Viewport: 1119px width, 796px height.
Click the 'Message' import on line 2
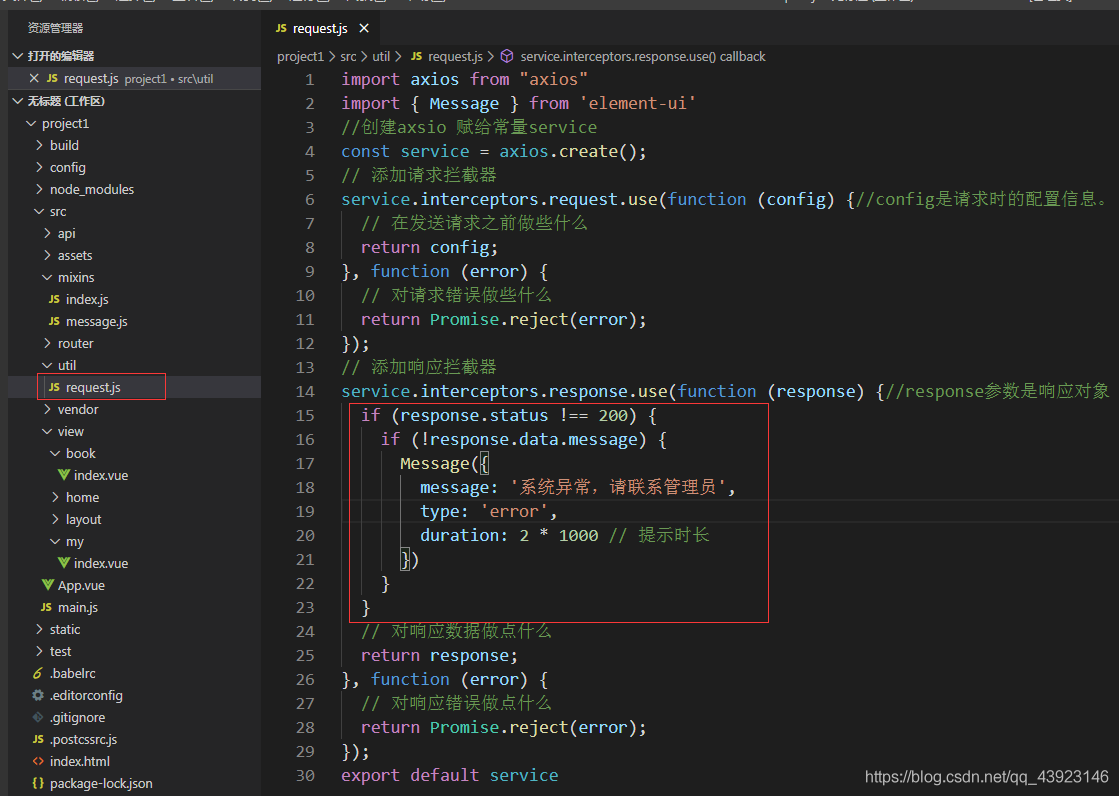click(x=464, y=104)
